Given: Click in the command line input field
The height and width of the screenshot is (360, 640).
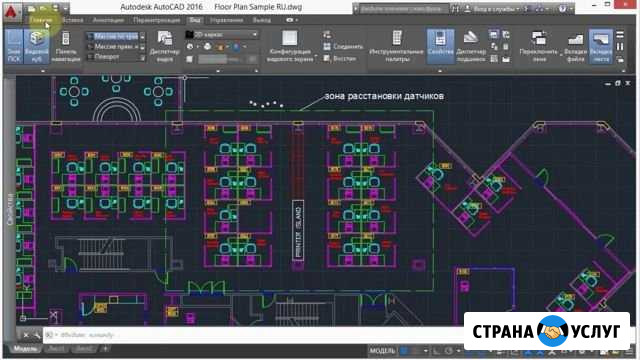Looking at the screenshot, I should 253,335.
